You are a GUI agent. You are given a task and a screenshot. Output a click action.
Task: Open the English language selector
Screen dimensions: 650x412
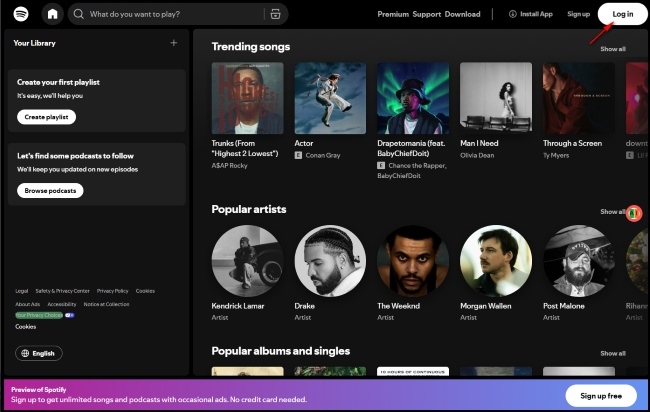tap(39, 353)
